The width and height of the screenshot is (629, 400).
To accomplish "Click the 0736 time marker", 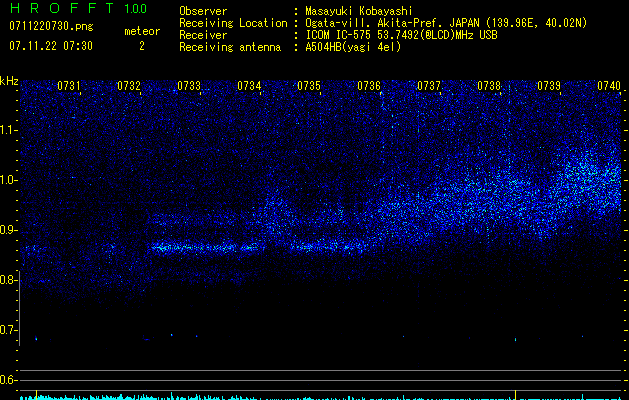I will coord(369,85).
